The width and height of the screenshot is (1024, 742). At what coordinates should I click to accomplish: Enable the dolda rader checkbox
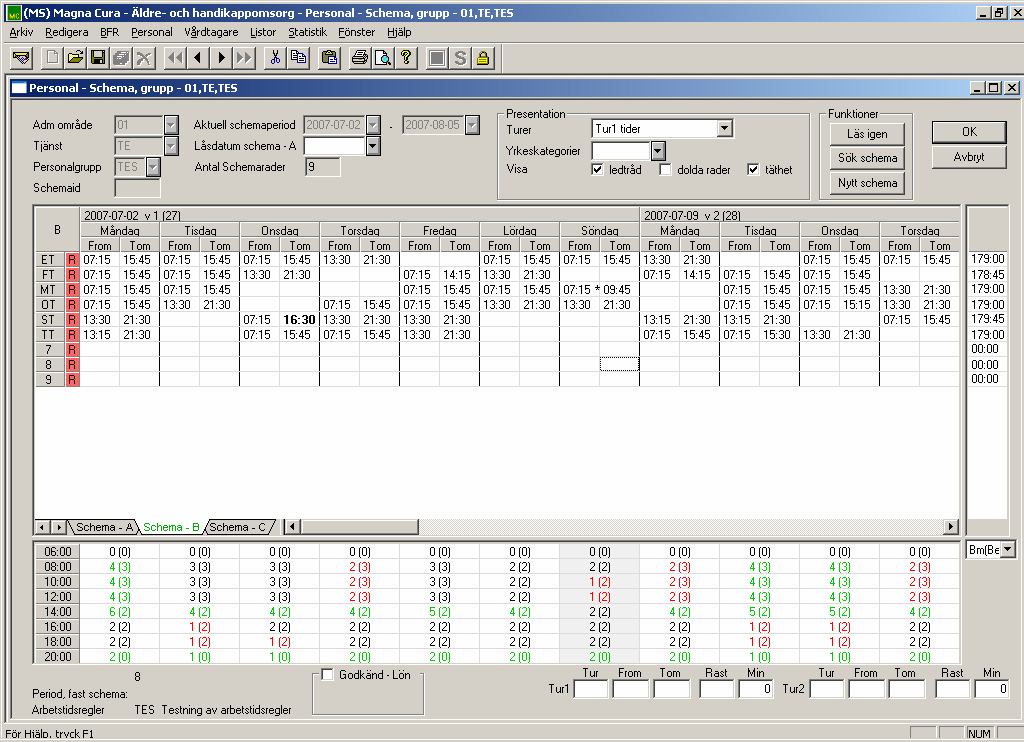click(x=665, y=170)
